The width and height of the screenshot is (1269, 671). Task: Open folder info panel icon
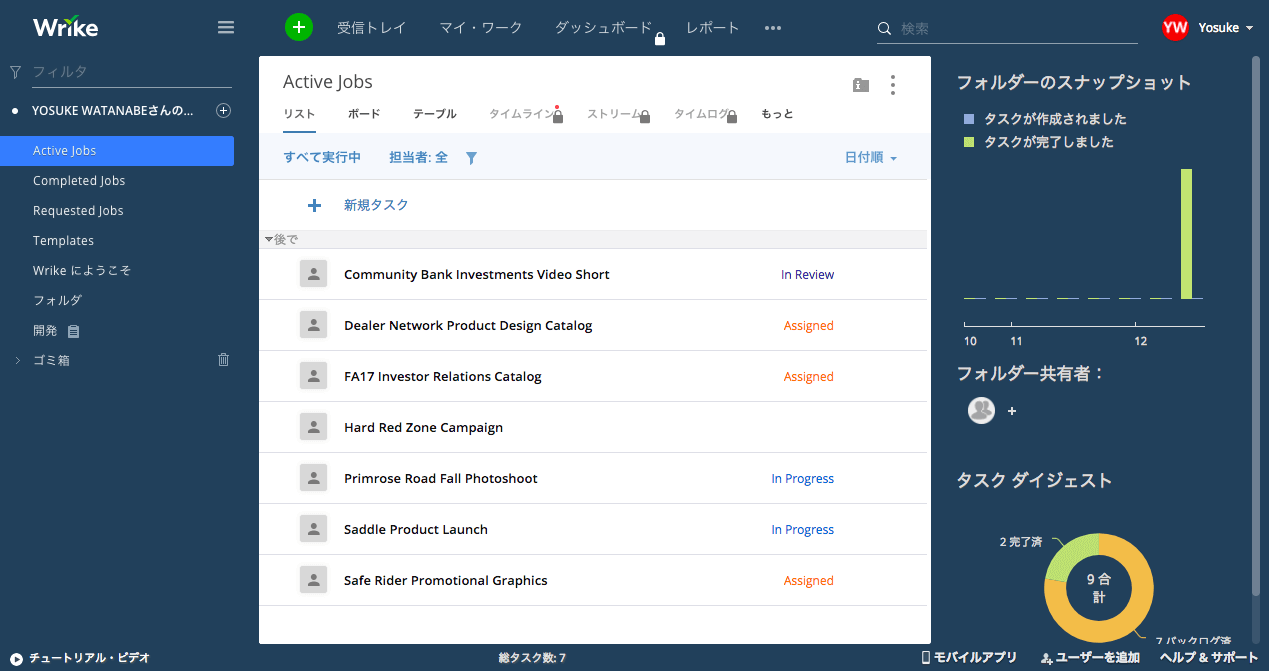[860, 86]
